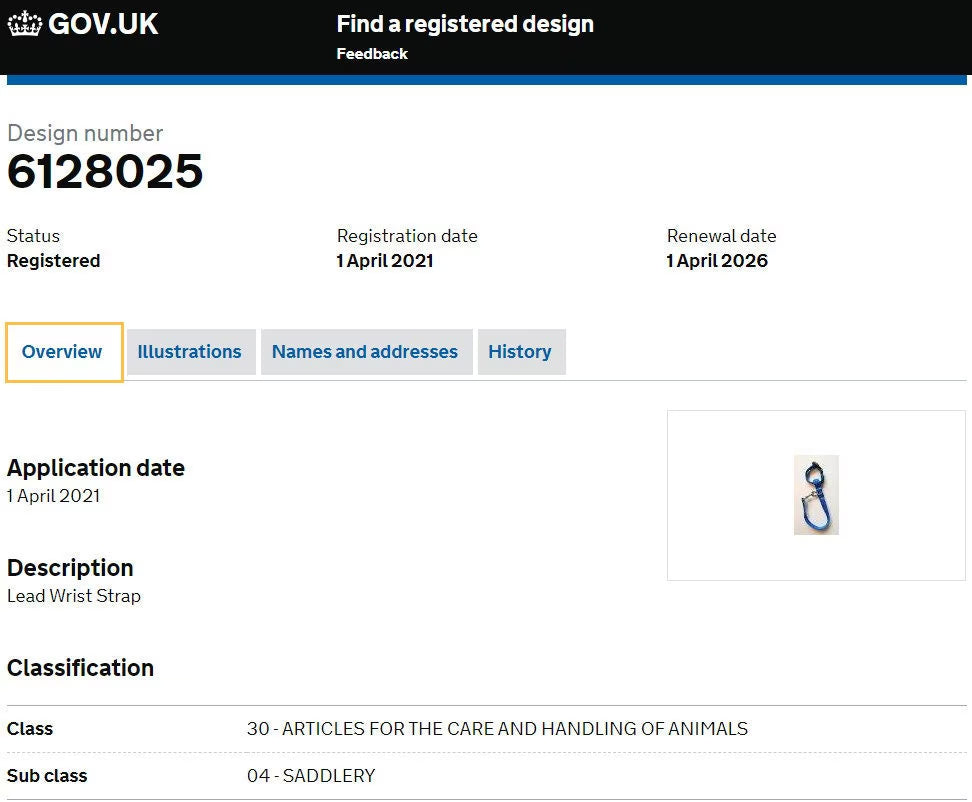Click the Lead Wrist Strap description text
This screenshot has height=802, width=972.
point(74,596)
